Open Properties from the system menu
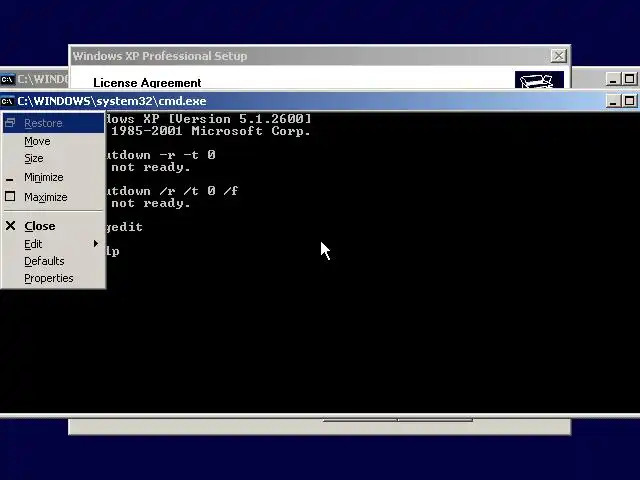The height and width of the screenshot is (480, 640). coord(53,278)
